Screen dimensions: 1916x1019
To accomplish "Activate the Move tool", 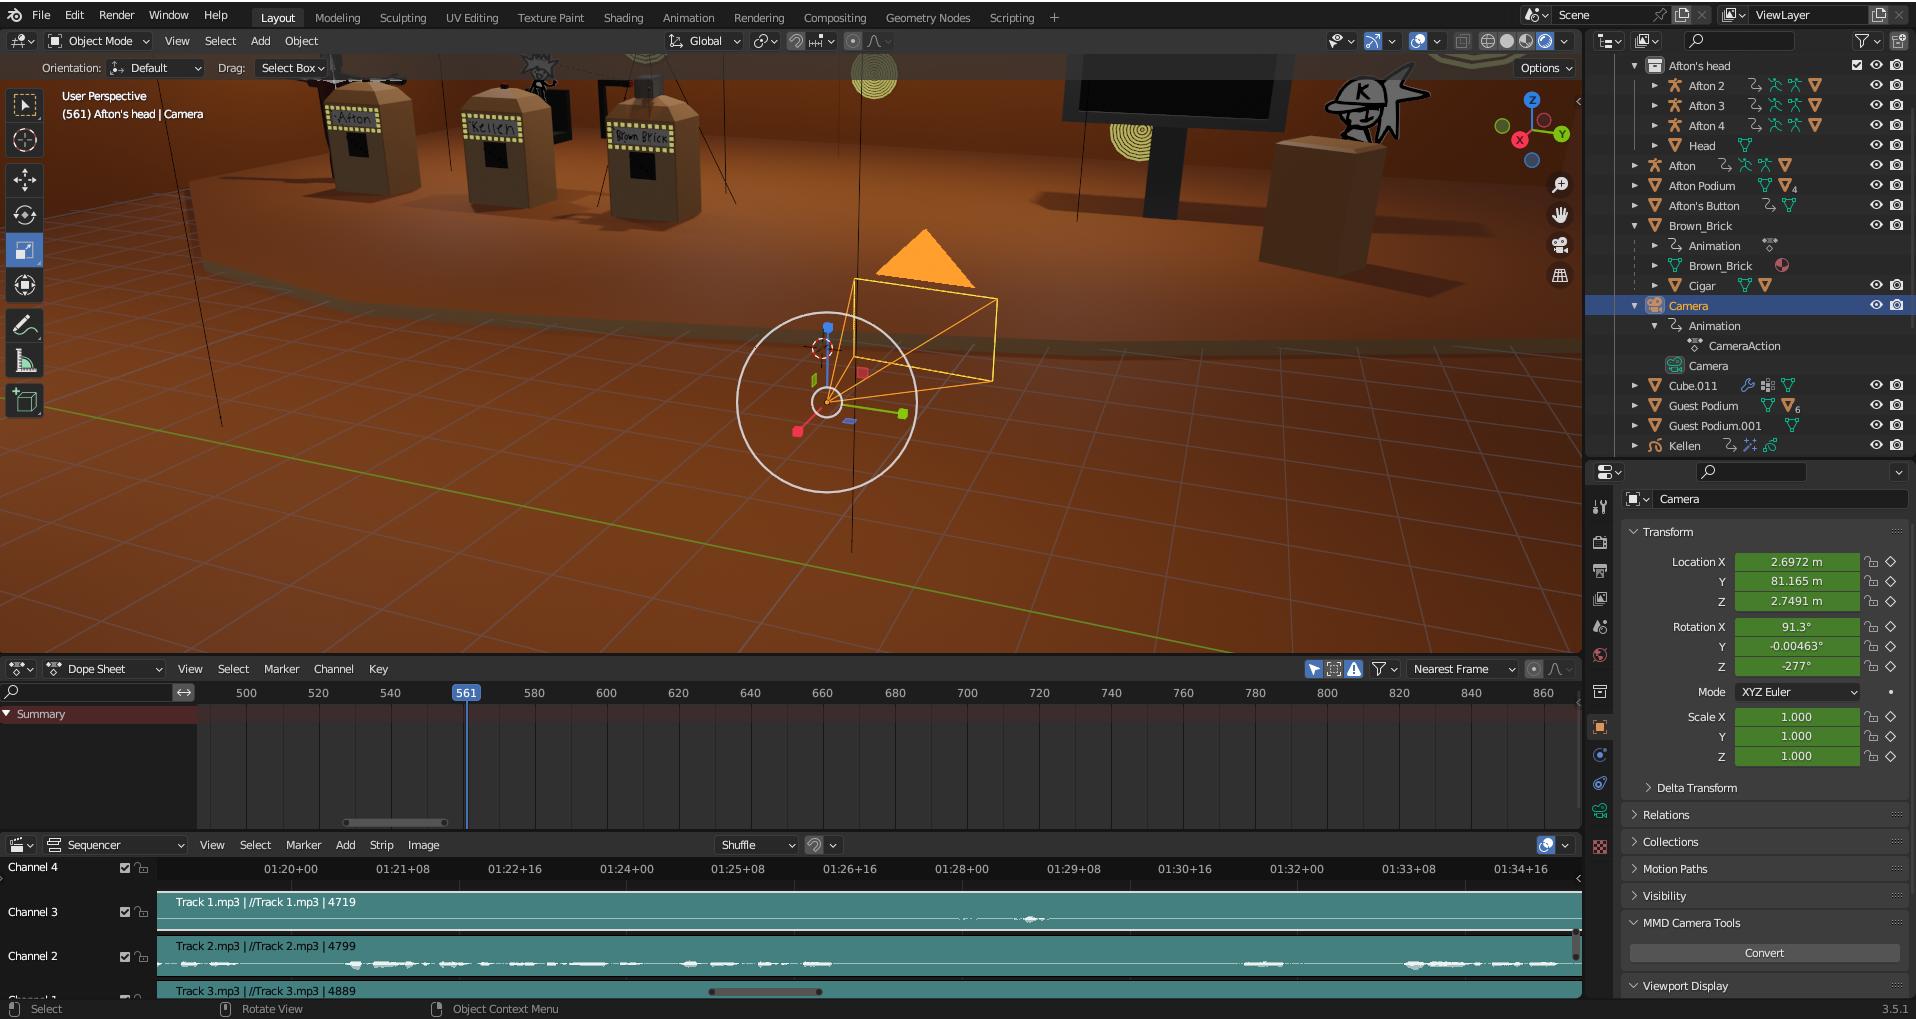I will click(25, 180).
